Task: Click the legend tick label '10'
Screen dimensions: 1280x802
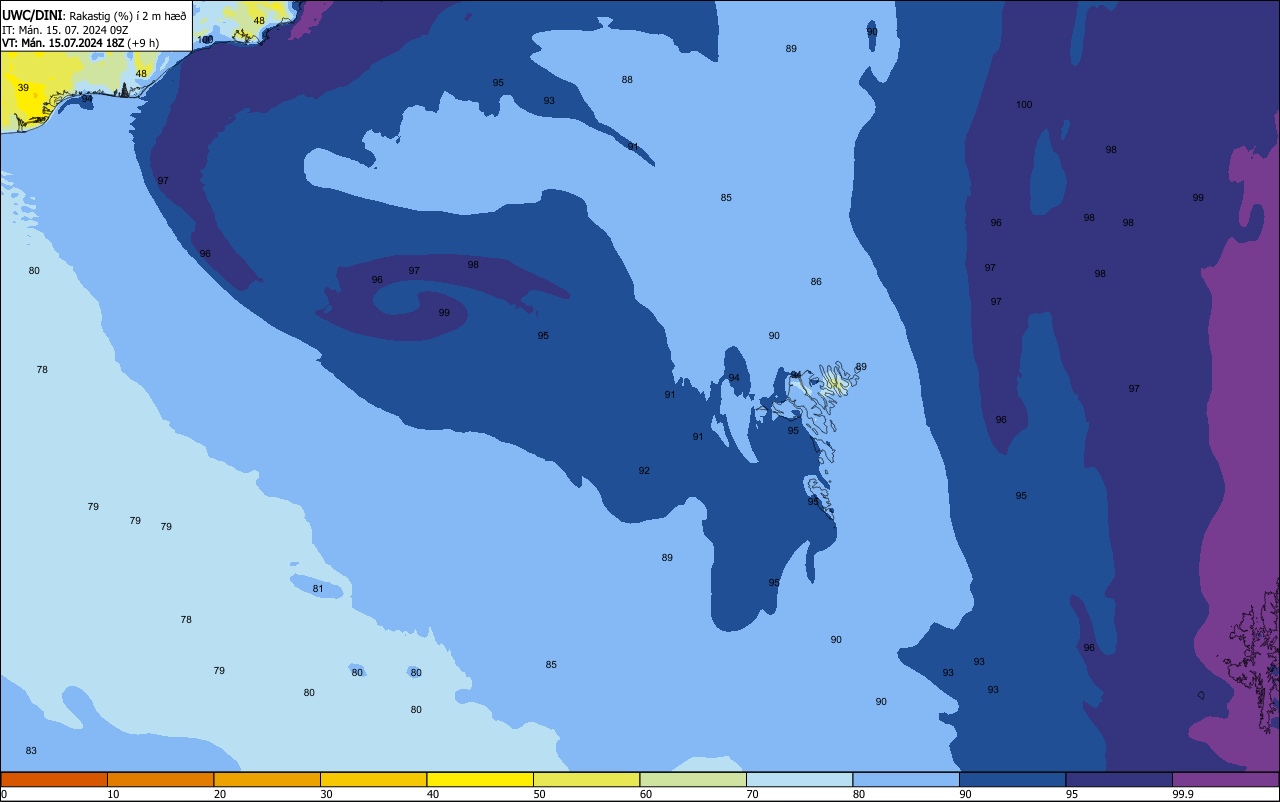Action: click(x=113, y=794)
